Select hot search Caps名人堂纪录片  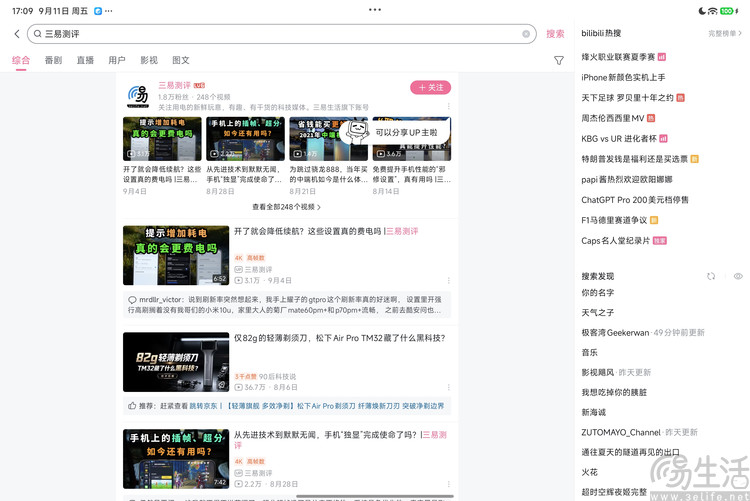[616, 241]
